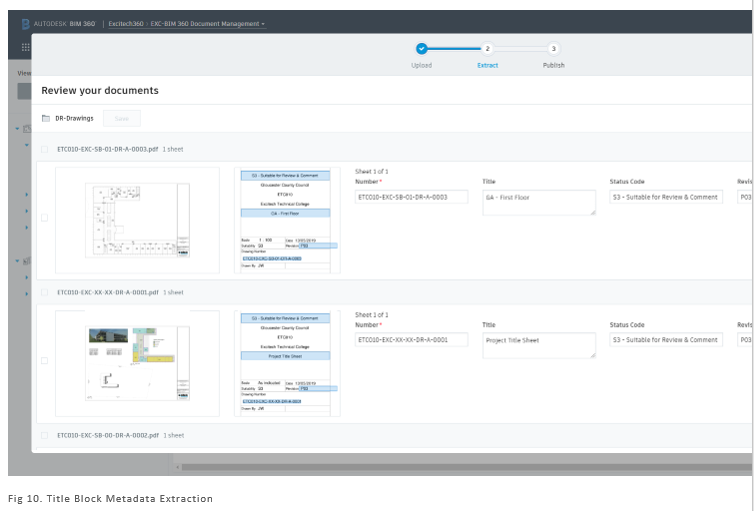Click the DR-Drawings folder name
The width and height of the screenshot is (754, 511).
point(74,118)
